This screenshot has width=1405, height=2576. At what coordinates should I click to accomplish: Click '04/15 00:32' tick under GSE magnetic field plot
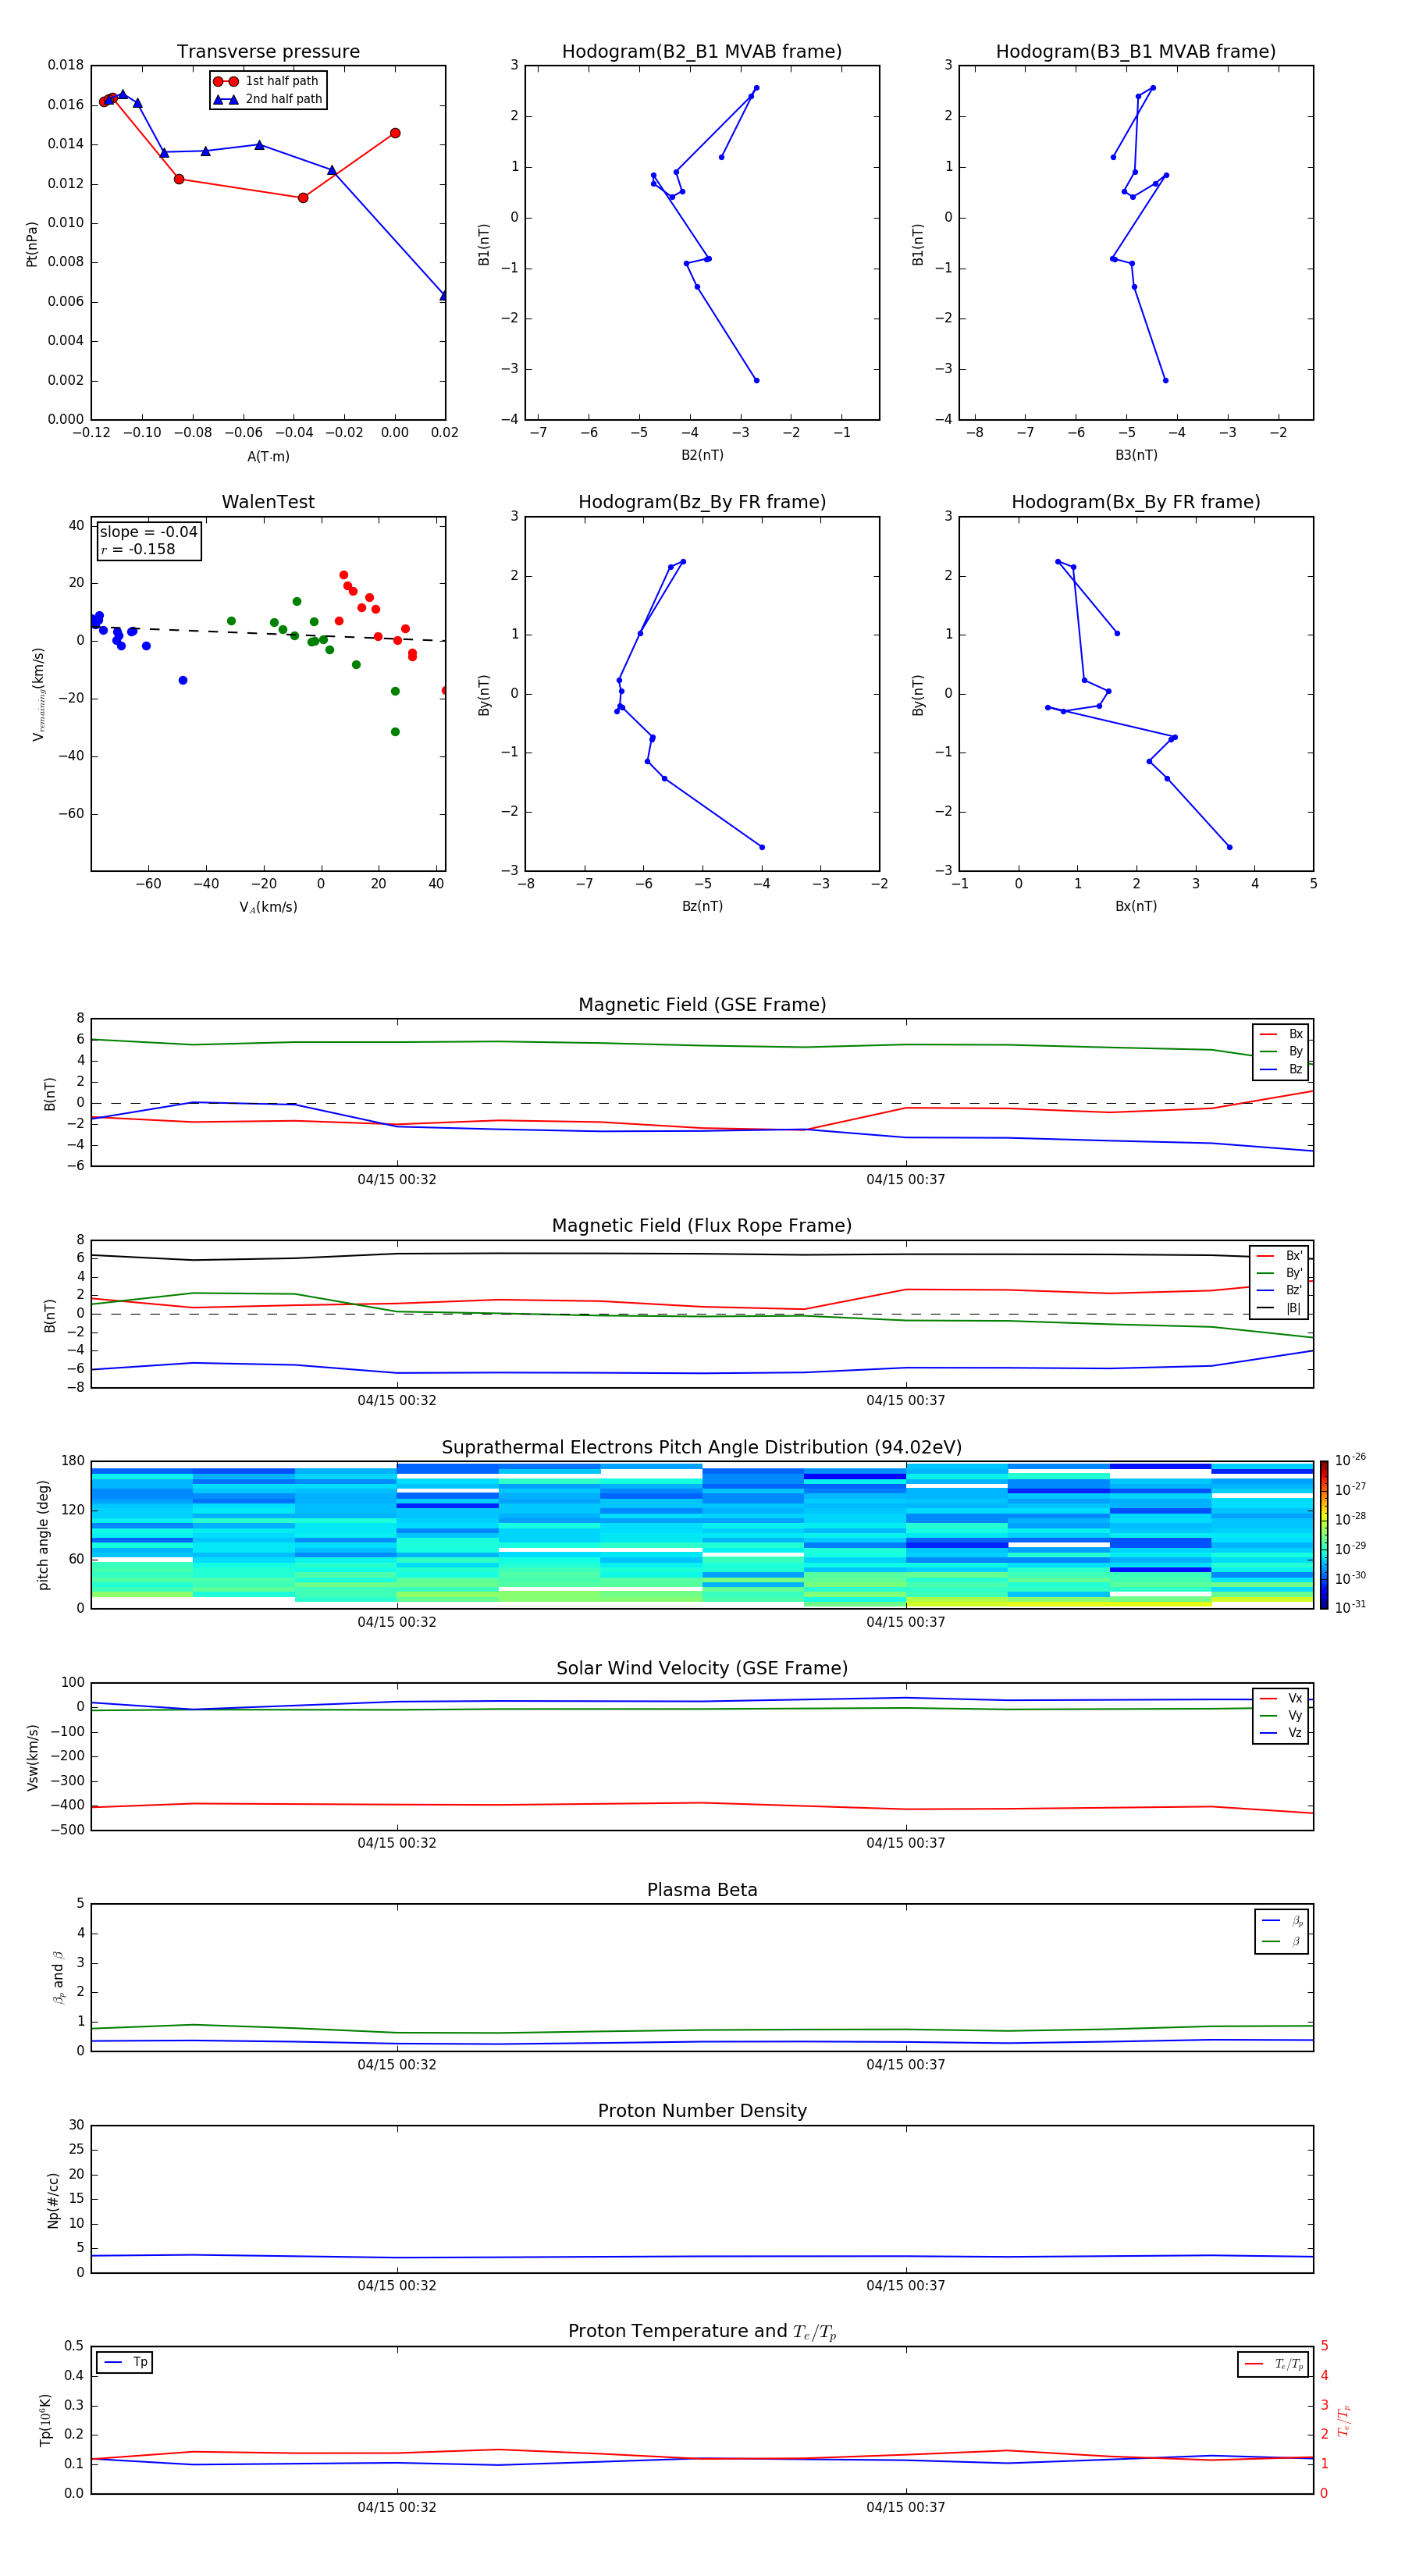(397, 1180)
